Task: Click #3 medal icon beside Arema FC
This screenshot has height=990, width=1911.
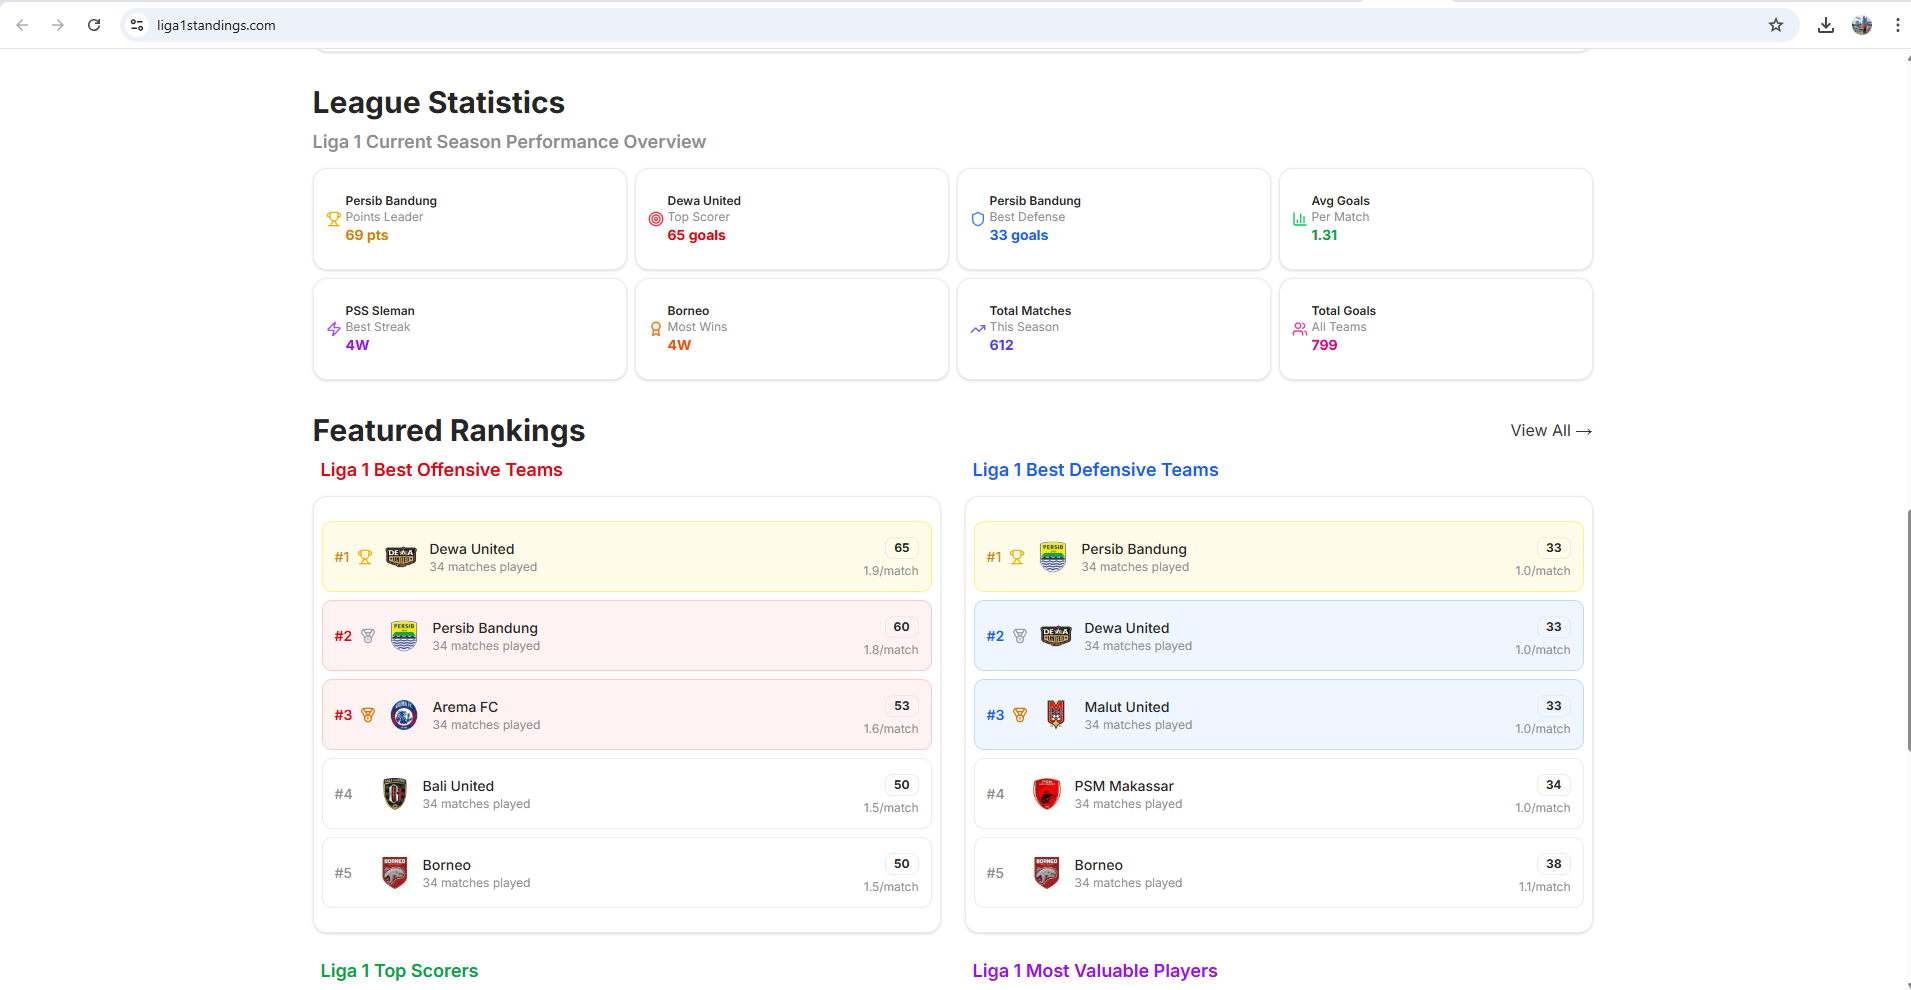Action: 368,715
